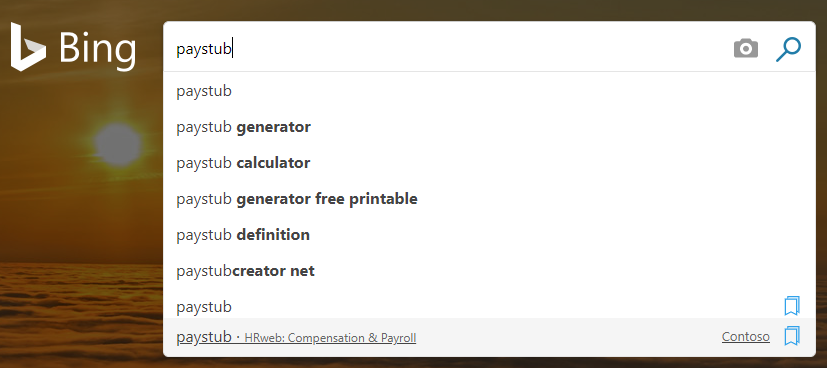827x368 pixels.
Task: Click bookmark icon next to Contoso
Action: [792, 336]
